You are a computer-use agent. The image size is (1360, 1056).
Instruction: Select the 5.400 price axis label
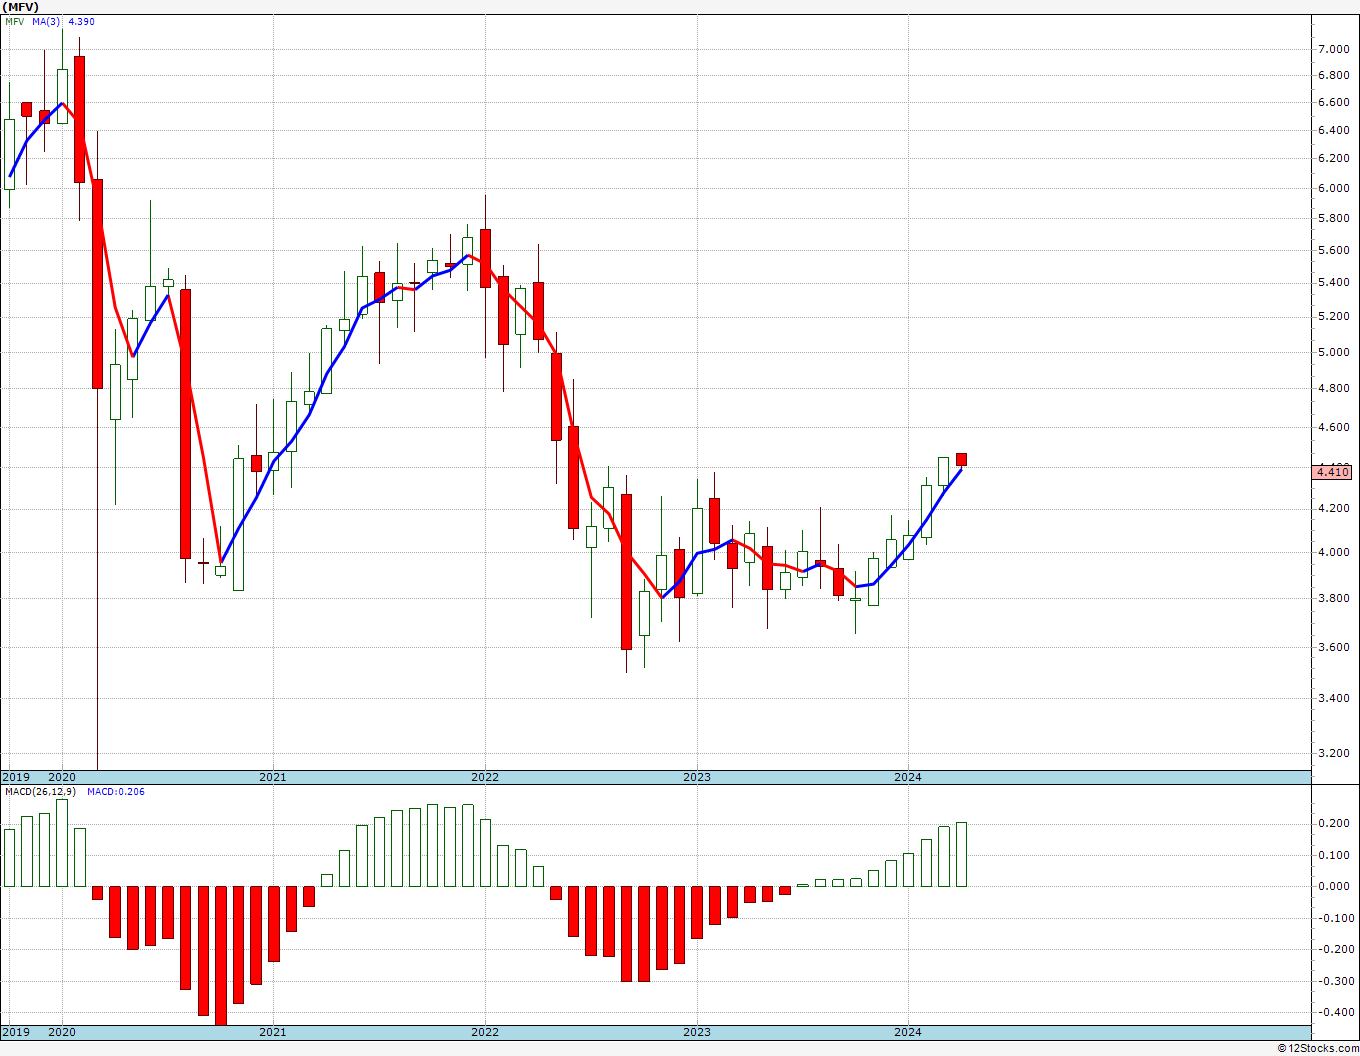click(1332, 282)
